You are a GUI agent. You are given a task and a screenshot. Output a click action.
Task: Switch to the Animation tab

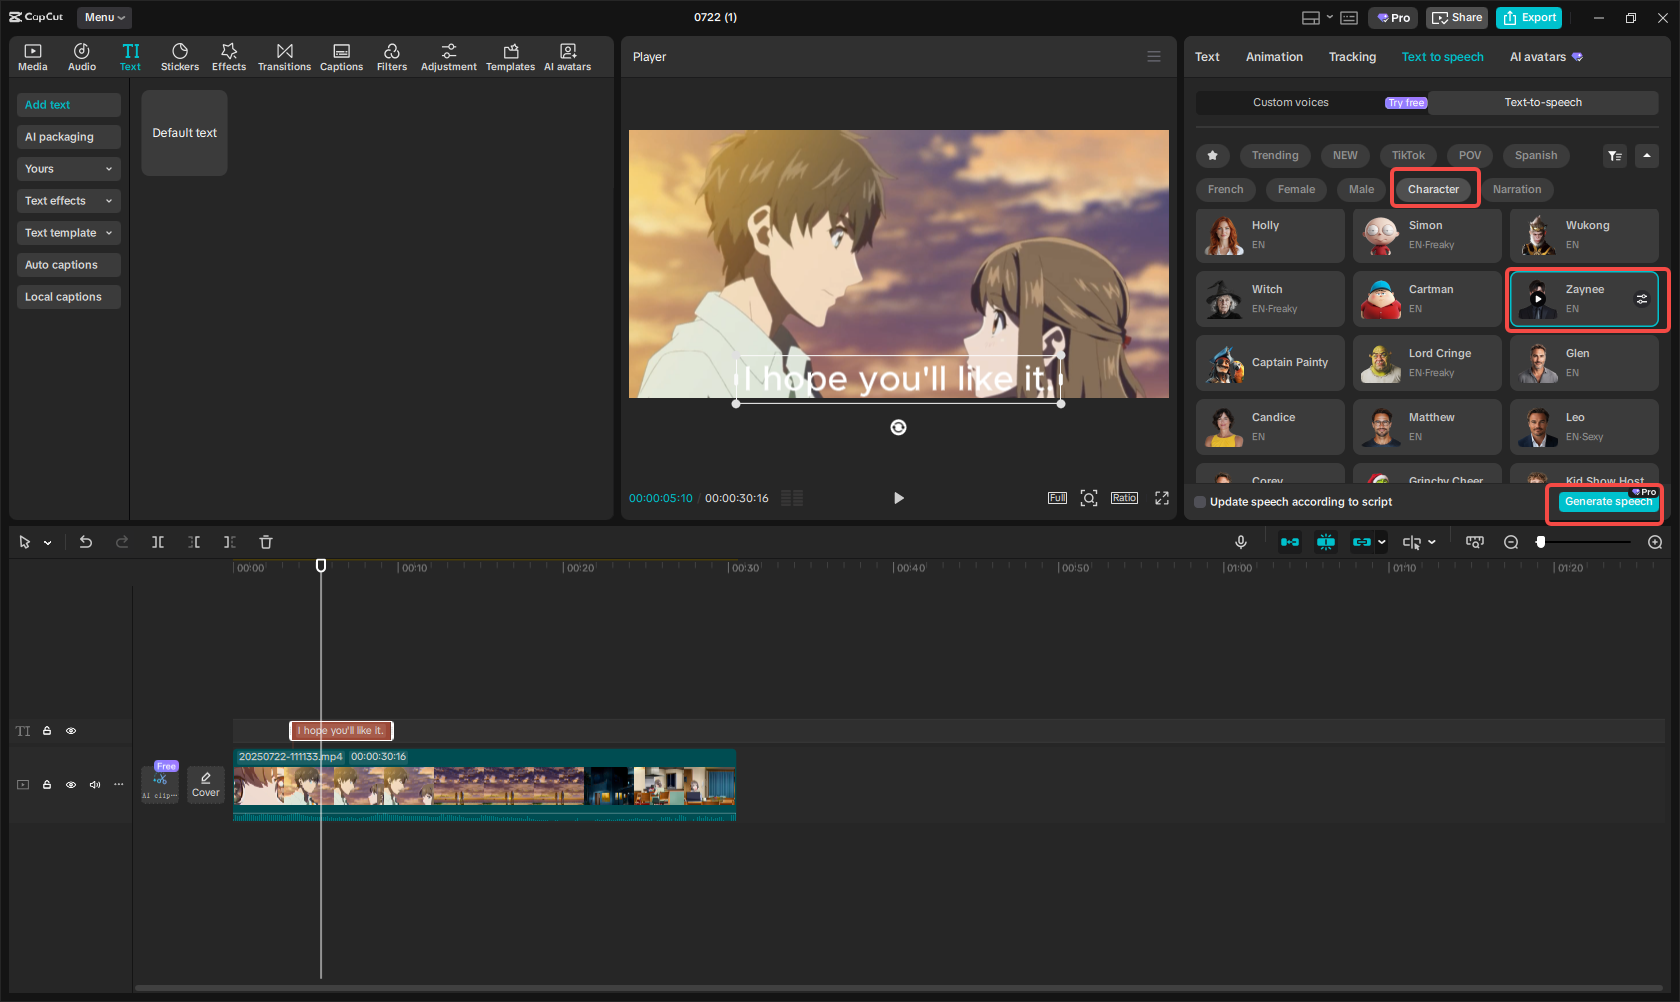[1273, 57]
